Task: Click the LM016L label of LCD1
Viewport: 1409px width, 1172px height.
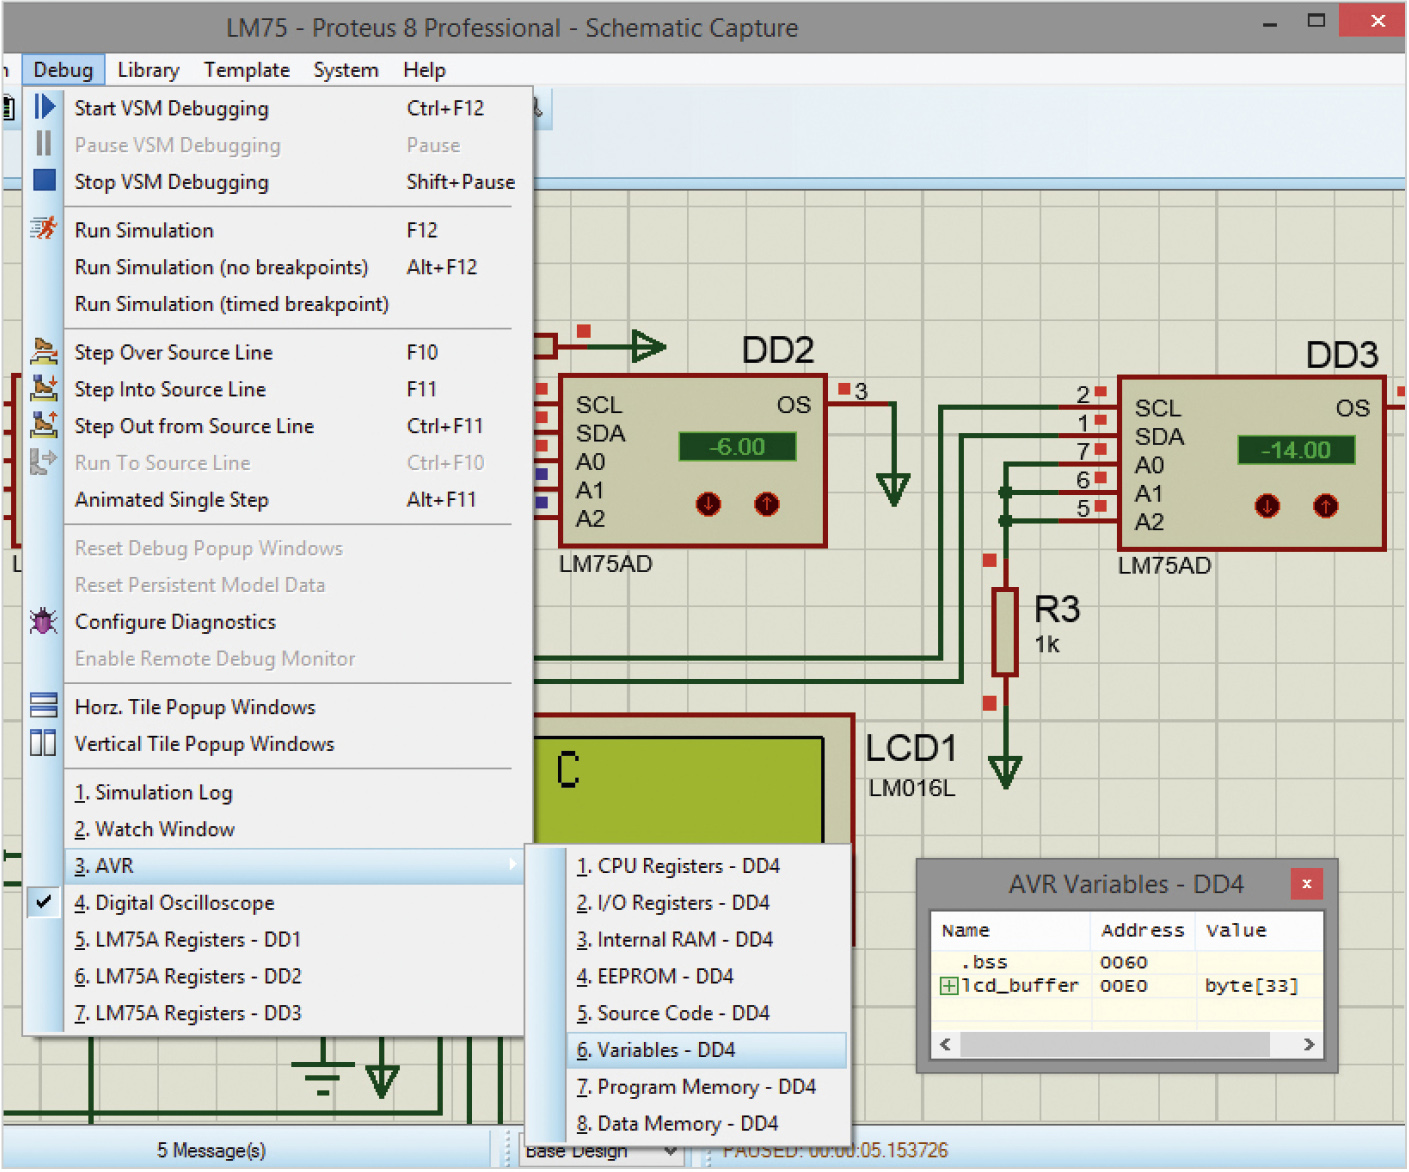Action: point(912,788)
